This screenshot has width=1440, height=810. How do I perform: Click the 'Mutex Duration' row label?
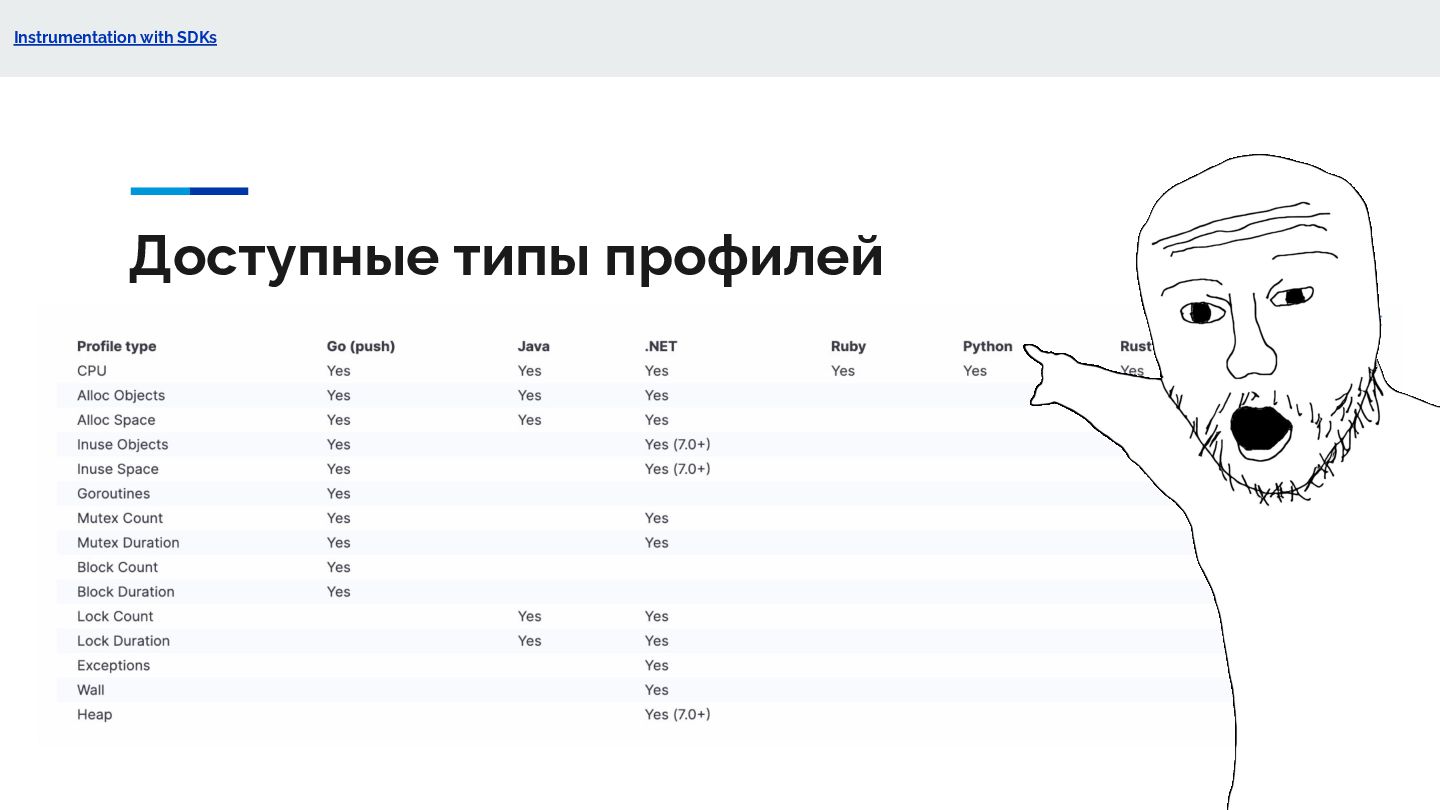128,543
